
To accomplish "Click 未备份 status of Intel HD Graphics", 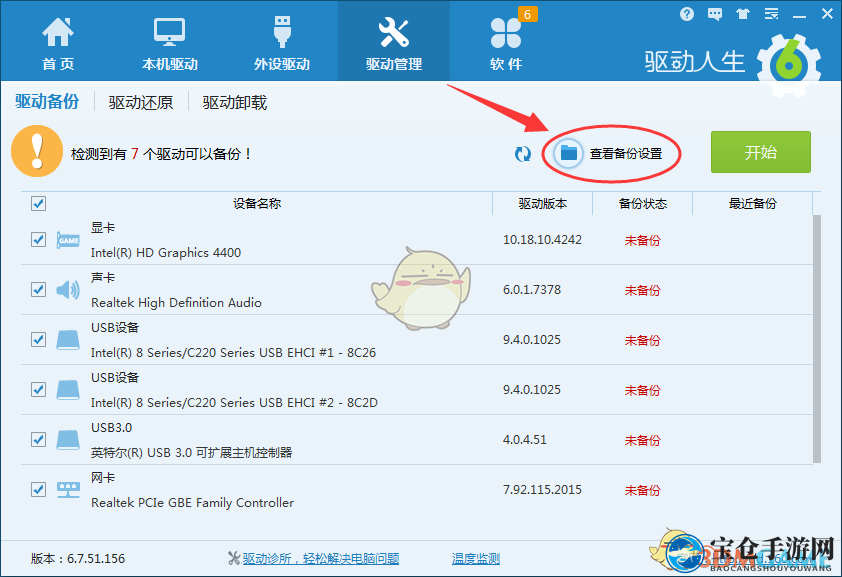I will point(642,240).
